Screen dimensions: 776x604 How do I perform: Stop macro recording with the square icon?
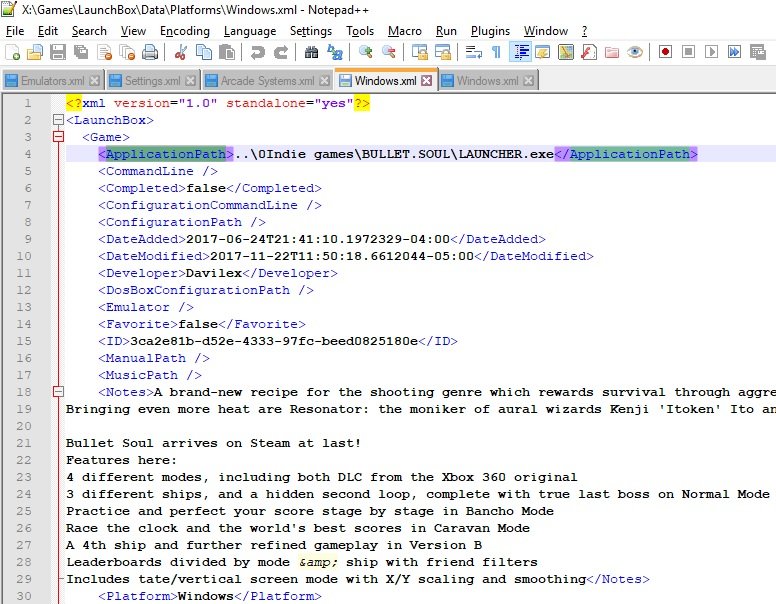tap(688, 52)
